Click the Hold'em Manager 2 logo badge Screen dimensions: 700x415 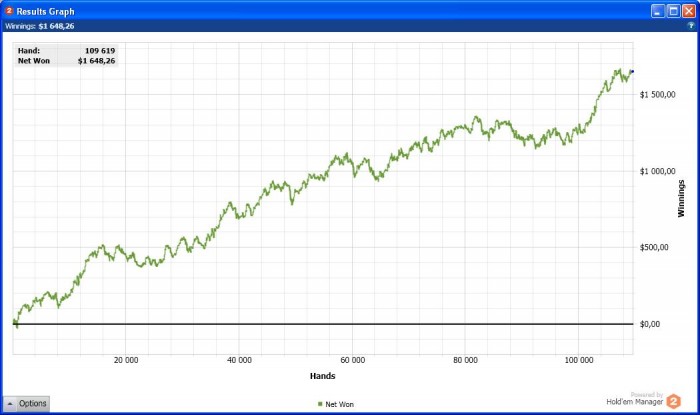click(674, 402)
